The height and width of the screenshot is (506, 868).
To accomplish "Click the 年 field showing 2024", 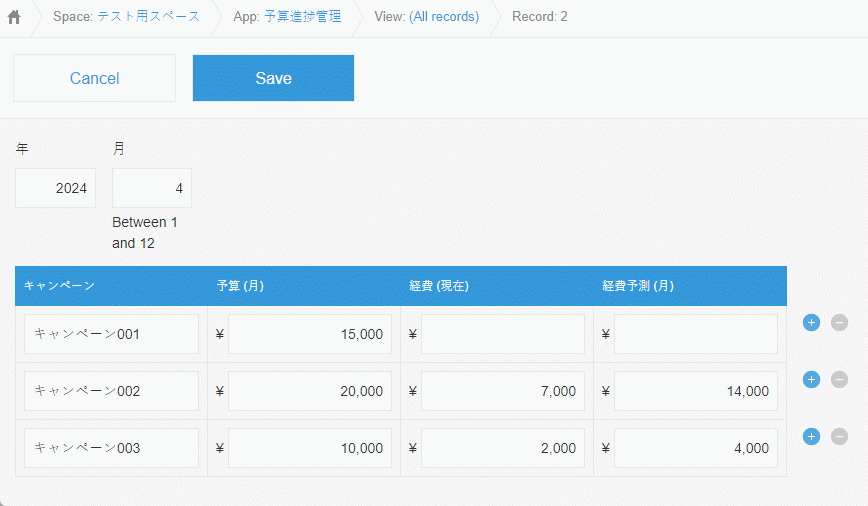I will 56,188.
